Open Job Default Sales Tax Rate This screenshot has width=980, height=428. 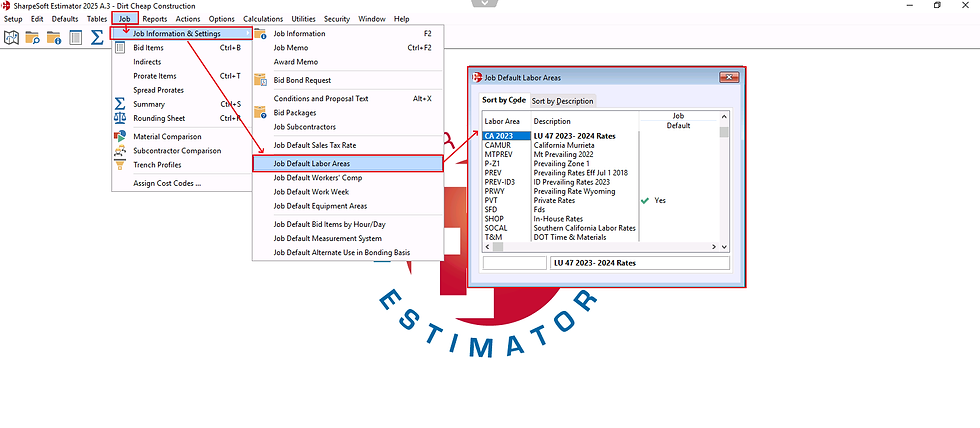click(x=348, y=145)
